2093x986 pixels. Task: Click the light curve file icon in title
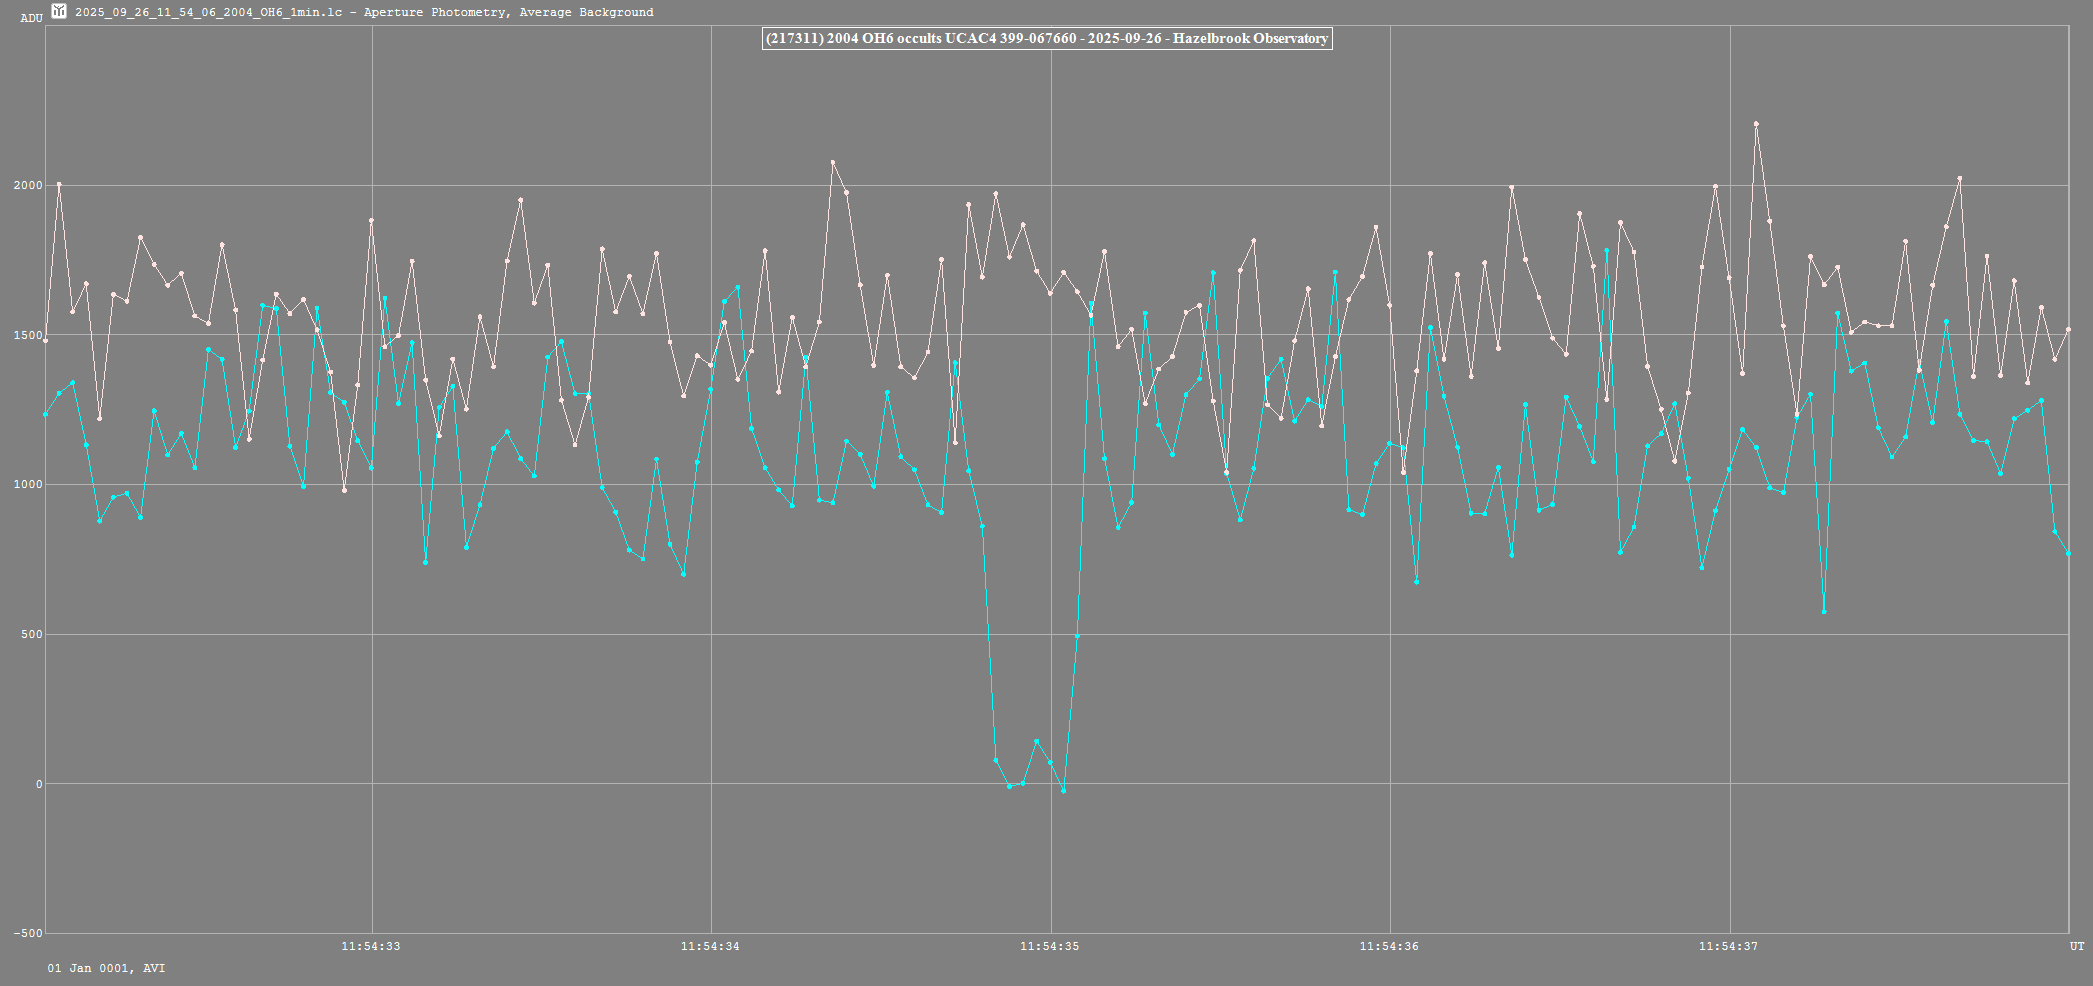pyautogui.click(x=59, y=11)
